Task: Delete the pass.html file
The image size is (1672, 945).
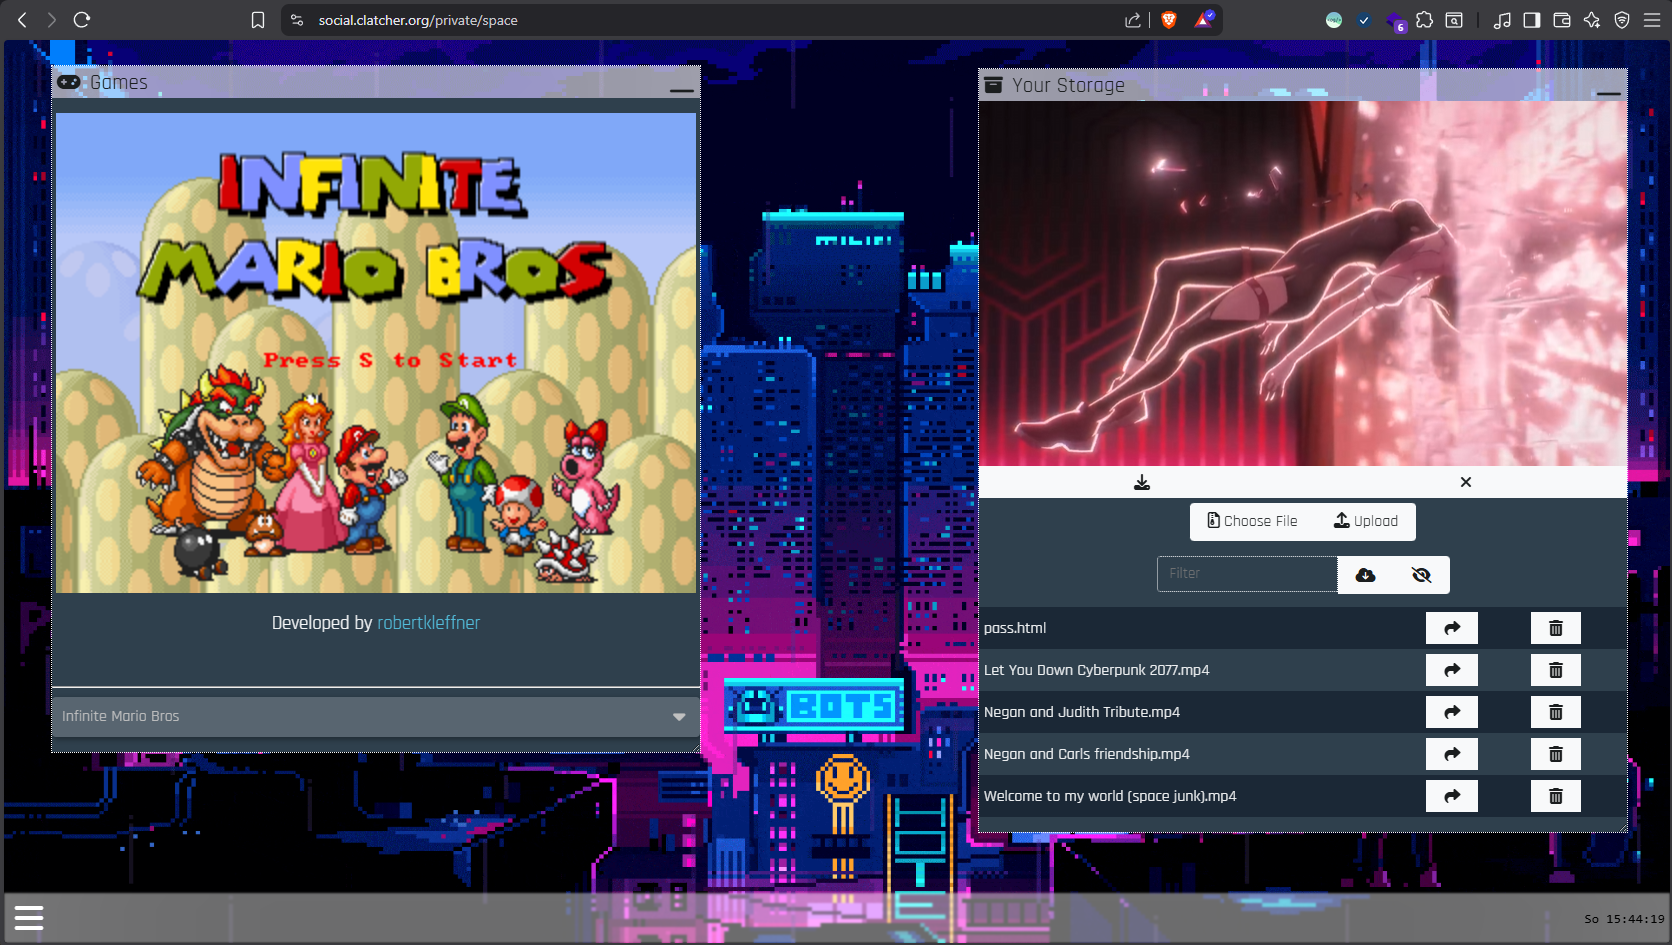Action: [1556, 628]
